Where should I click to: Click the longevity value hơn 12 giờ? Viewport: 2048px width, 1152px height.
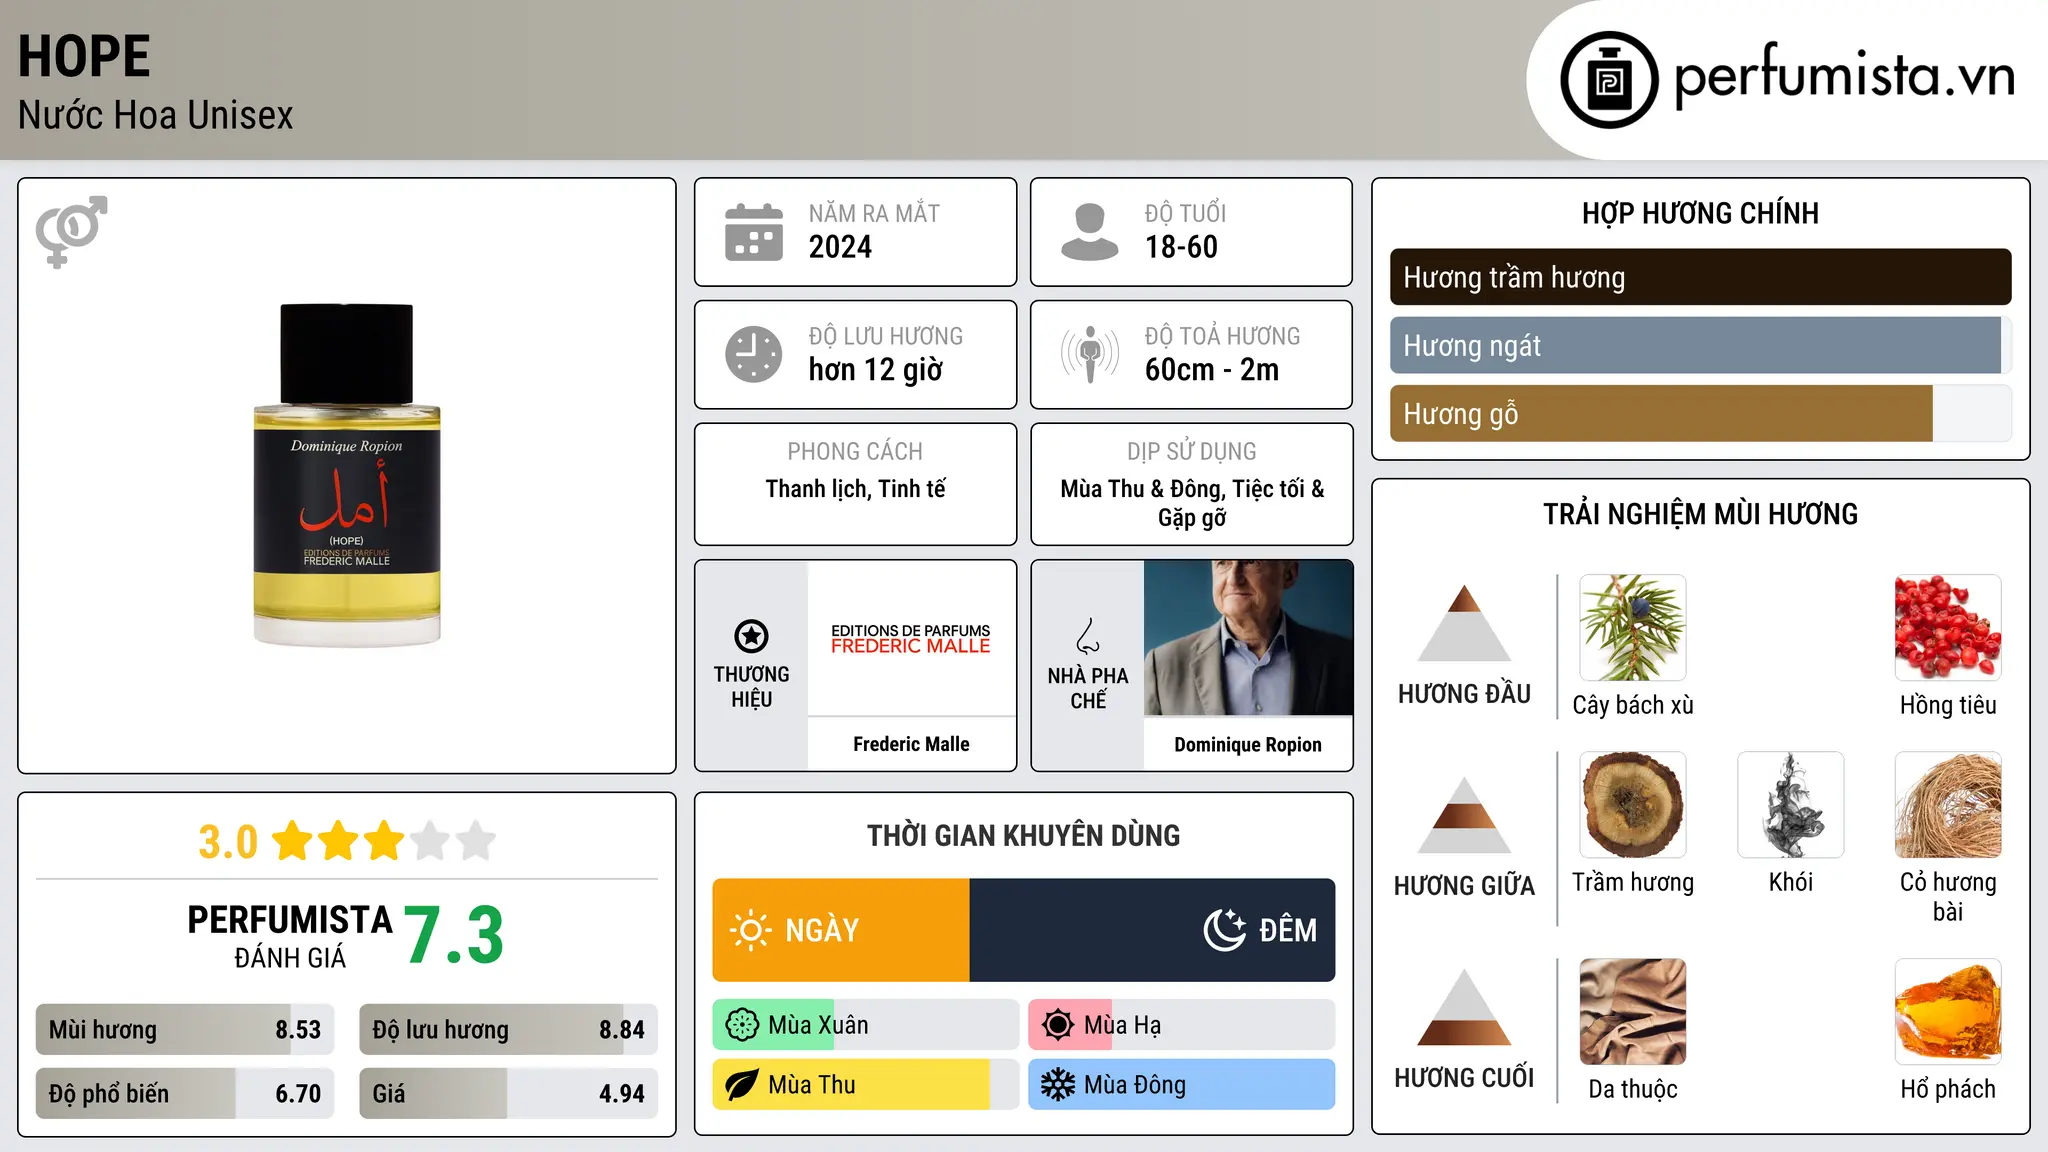click(876, 370)
